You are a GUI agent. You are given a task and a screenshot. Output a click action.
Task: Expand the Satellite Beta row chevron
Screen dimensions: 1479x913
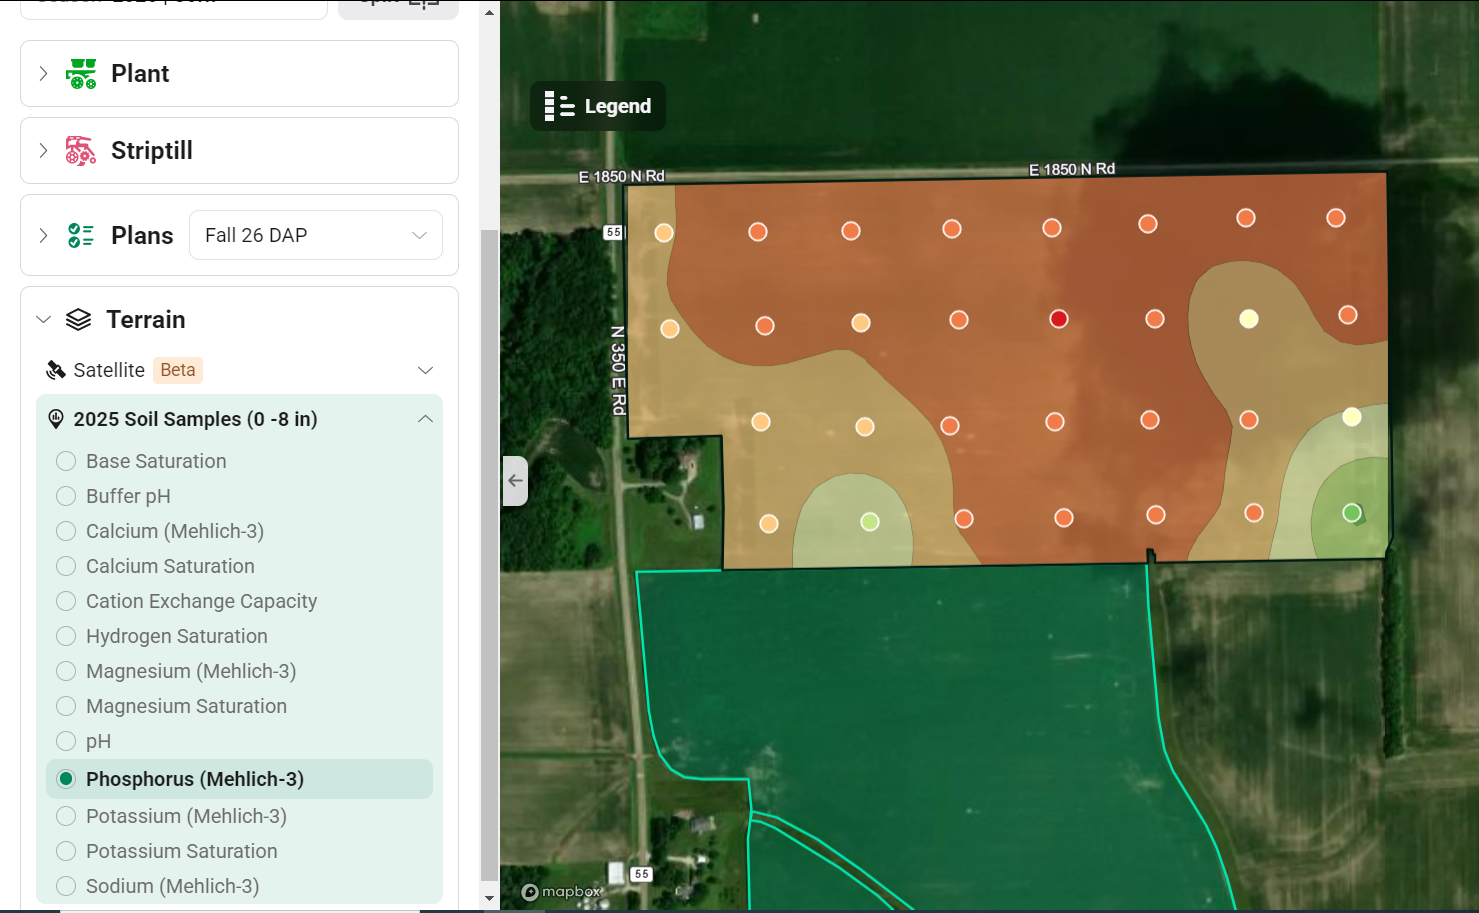click(x=425, y=370)
